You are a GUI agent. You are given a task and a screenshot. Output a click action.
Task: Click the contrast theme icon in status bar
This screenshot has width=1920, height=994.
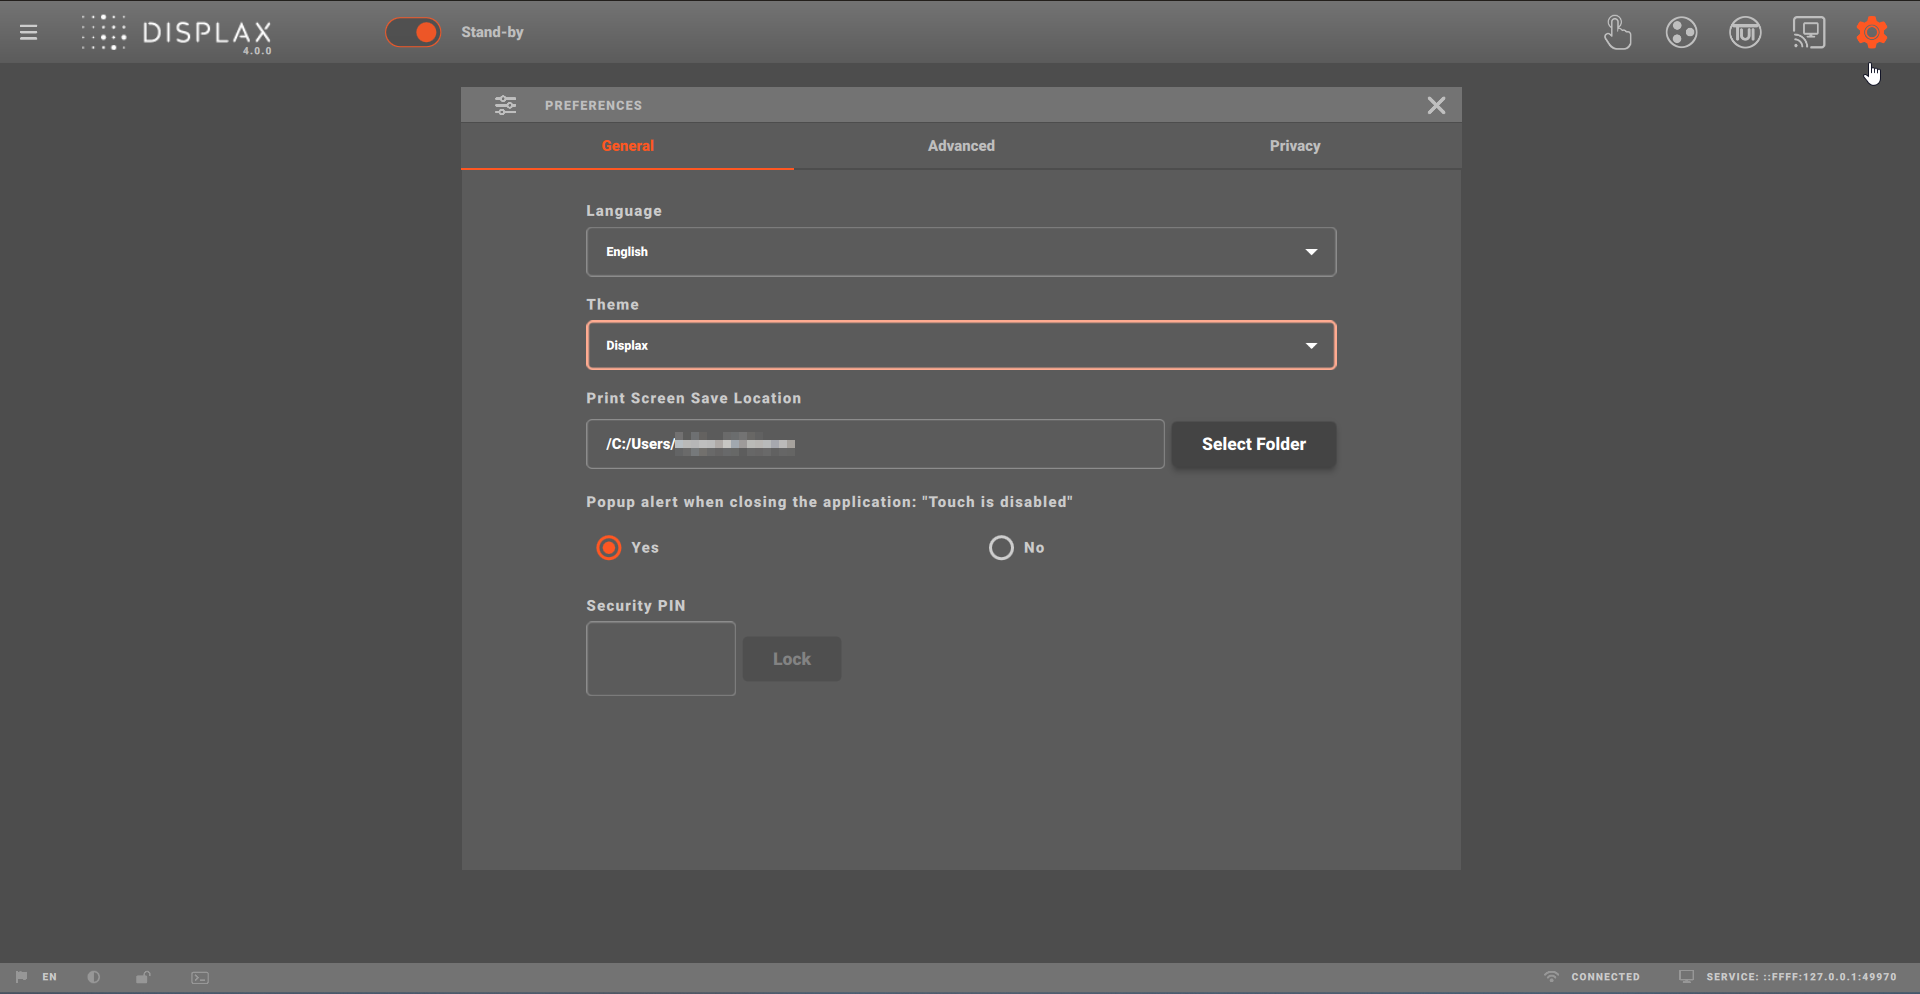[94, 977]
